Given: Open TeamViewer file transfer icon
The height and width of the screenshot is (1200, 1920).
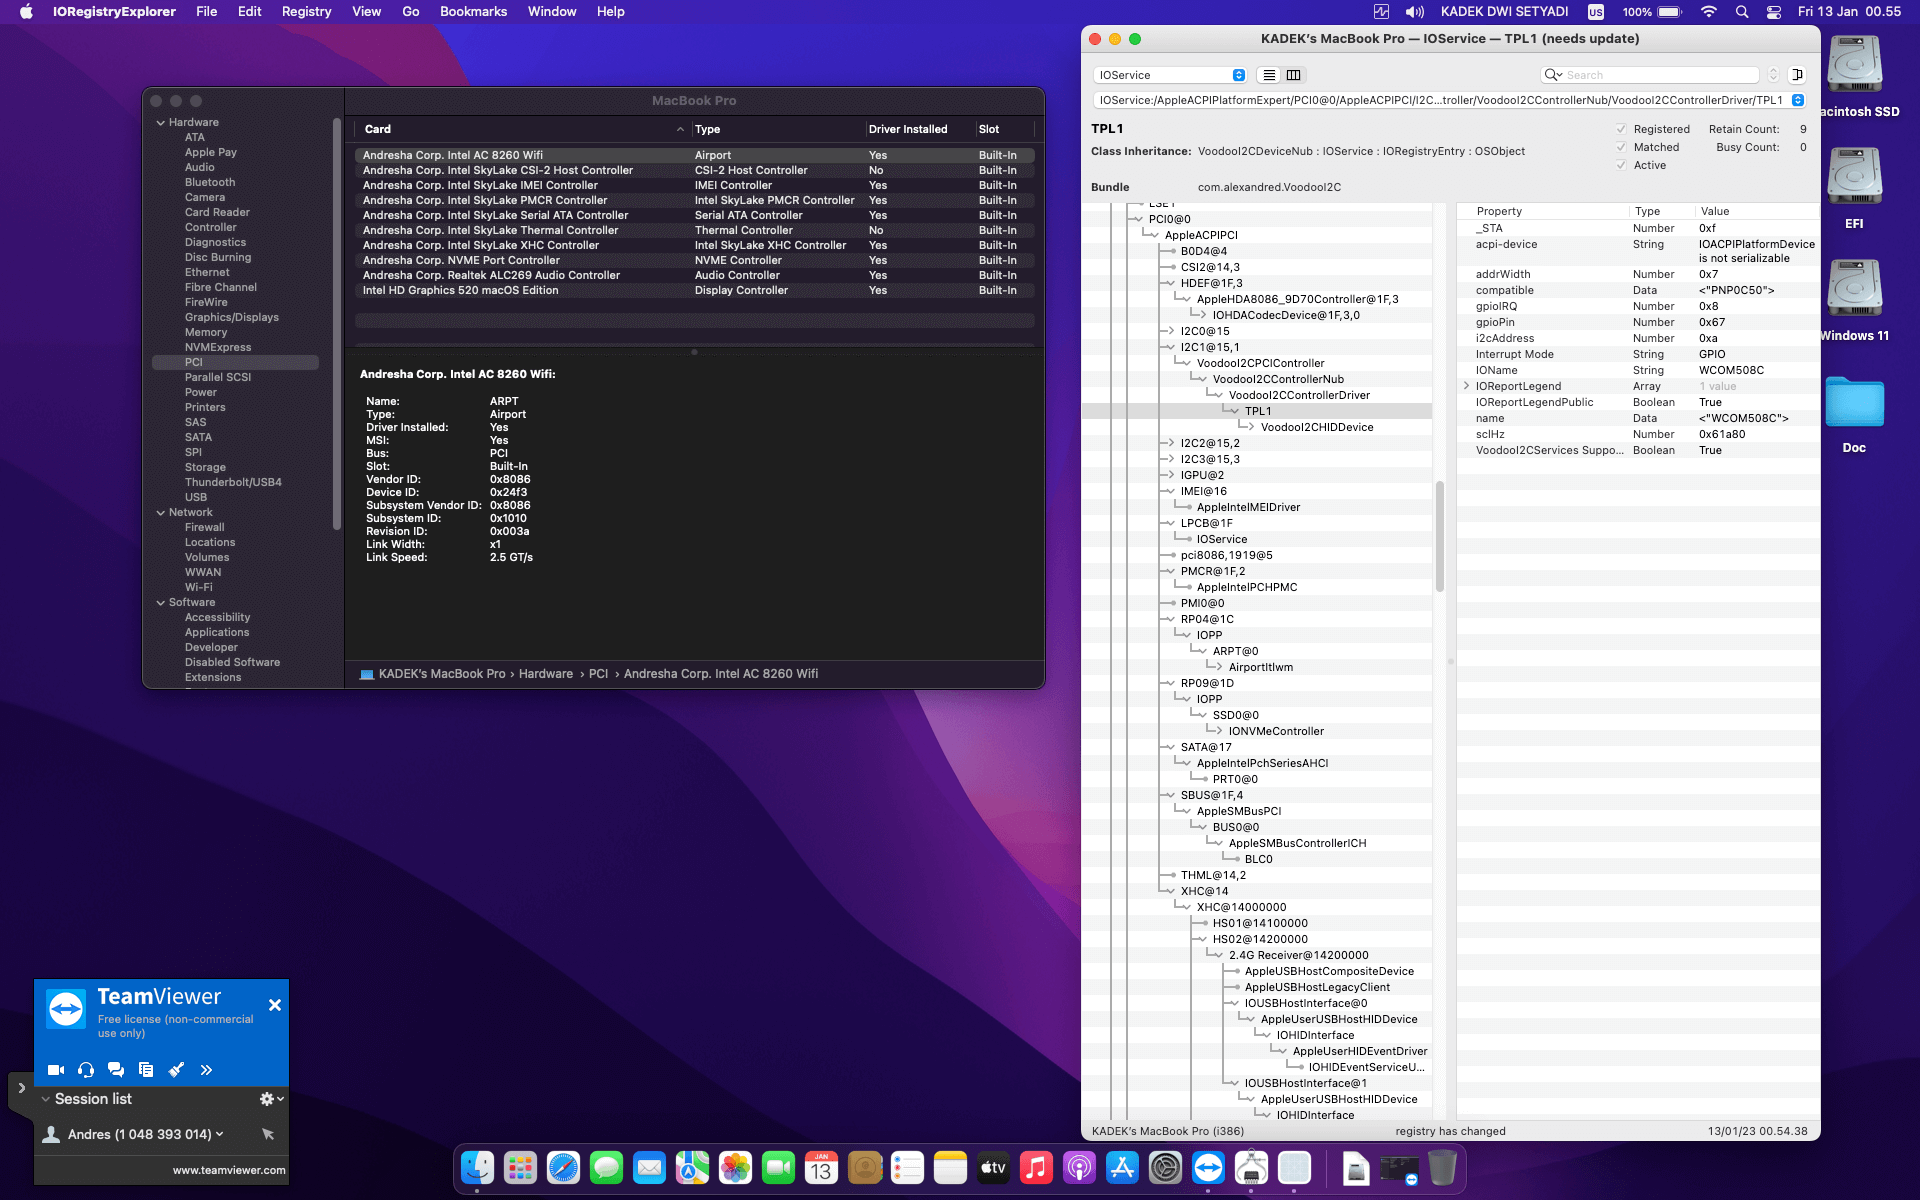Looking at the screenshot, I should [x=146, y=1070].
